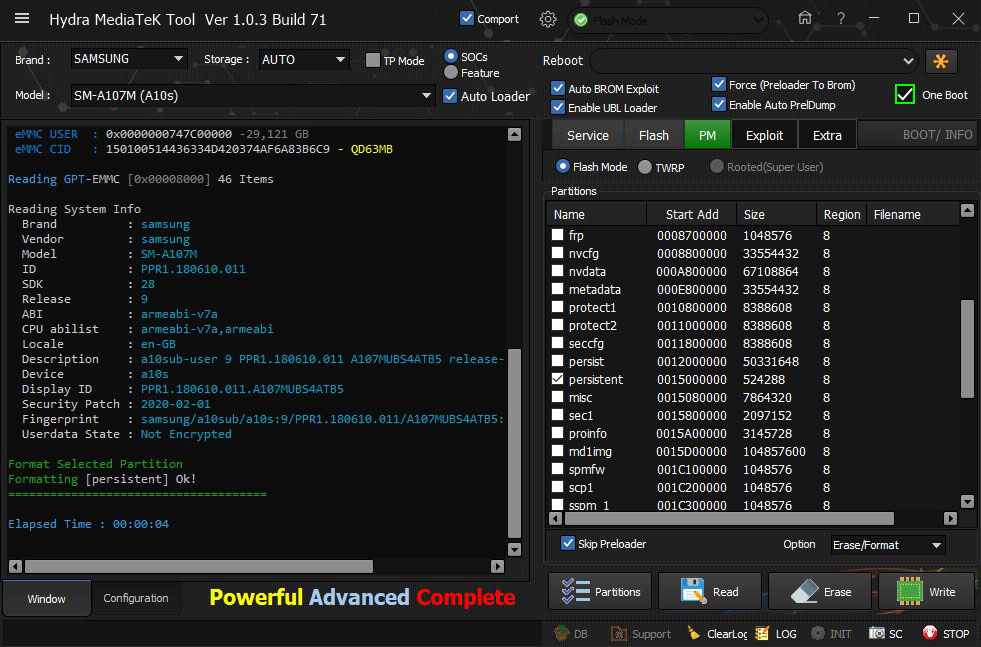Click the orange asterisk reboot icon
The width and height of the screenshot is (981, 647).
tap(940, 60)
